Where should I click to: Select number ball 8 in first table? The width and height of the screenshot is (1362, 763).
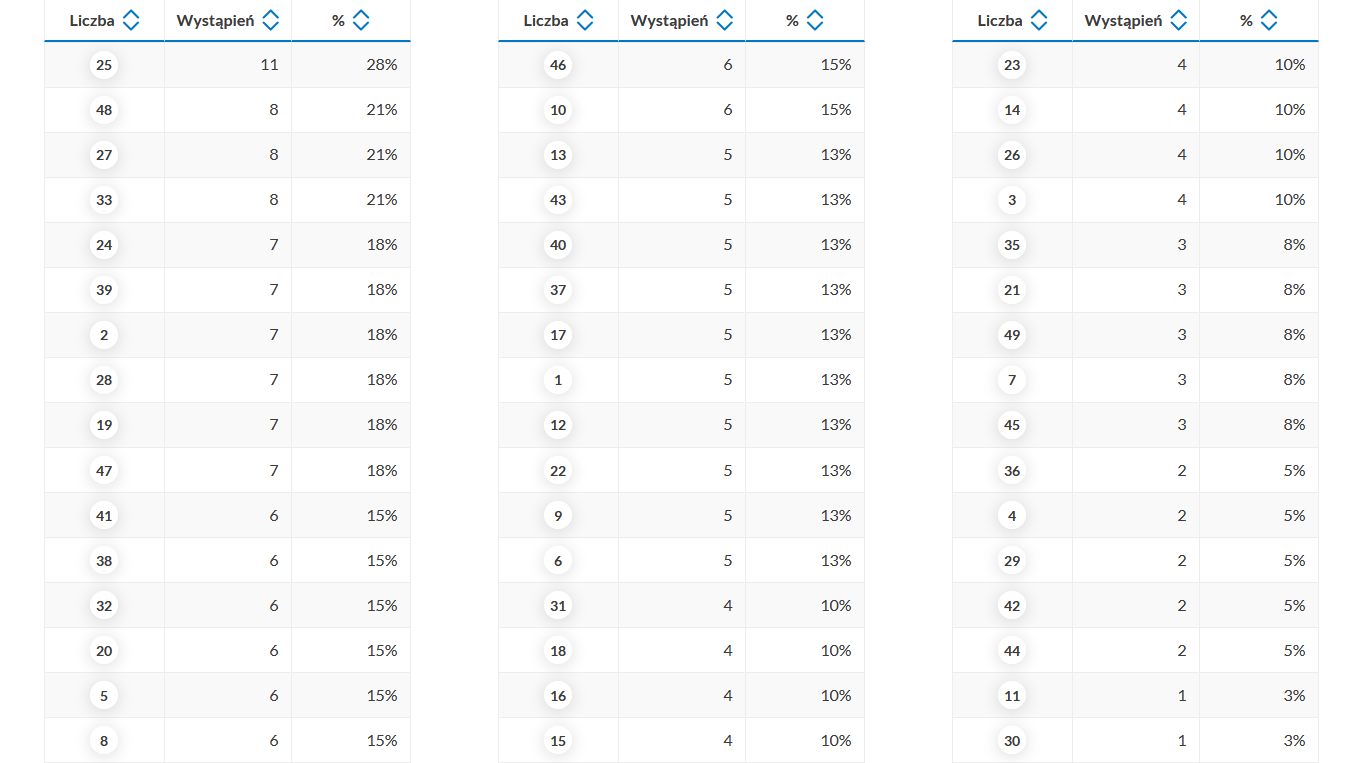coord(104,741)
